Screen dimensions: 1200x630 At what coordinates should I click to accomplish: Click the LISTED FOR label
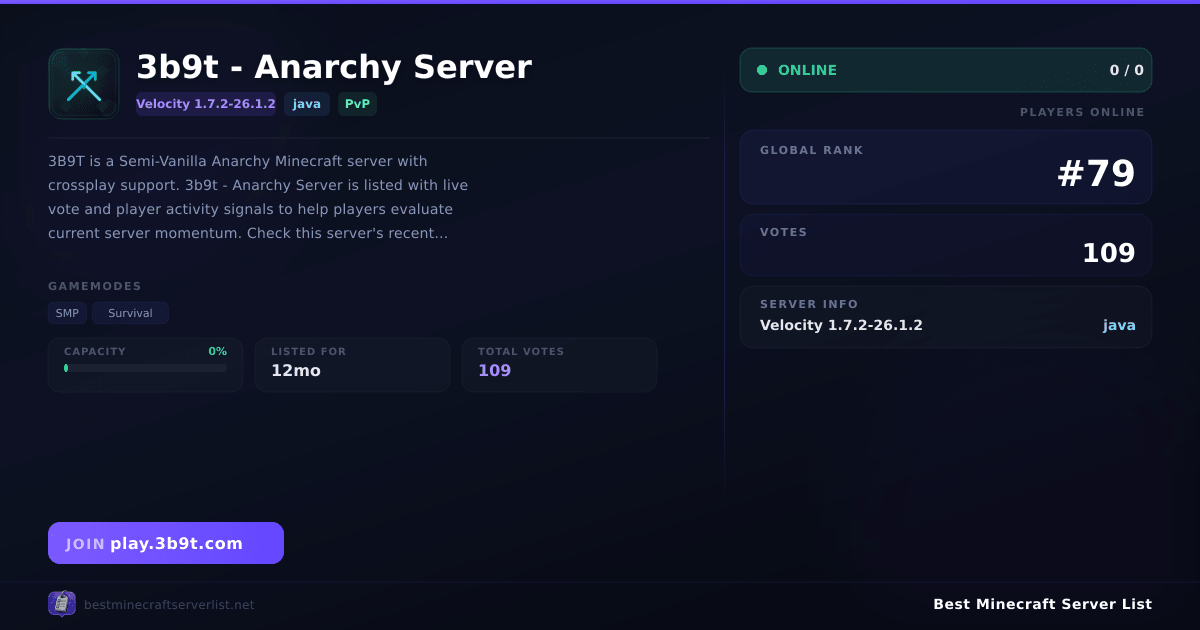click(308, 351)
